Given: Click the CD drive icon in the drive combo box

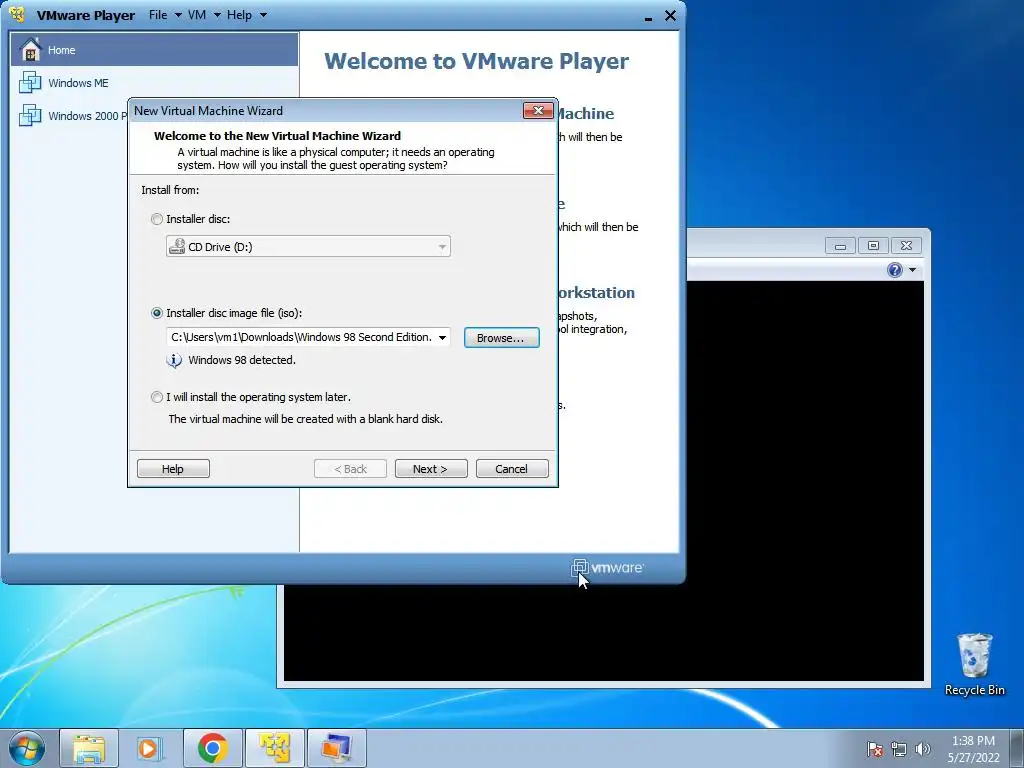Looking at the screenshot, I should [177, 246].
